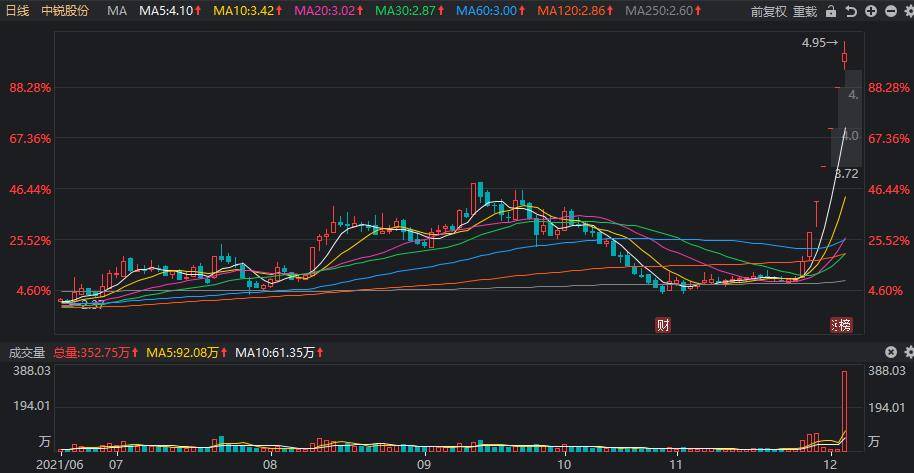Zoom in with the plus icon
Screen dimensions: 914x473
coord(870,11)
